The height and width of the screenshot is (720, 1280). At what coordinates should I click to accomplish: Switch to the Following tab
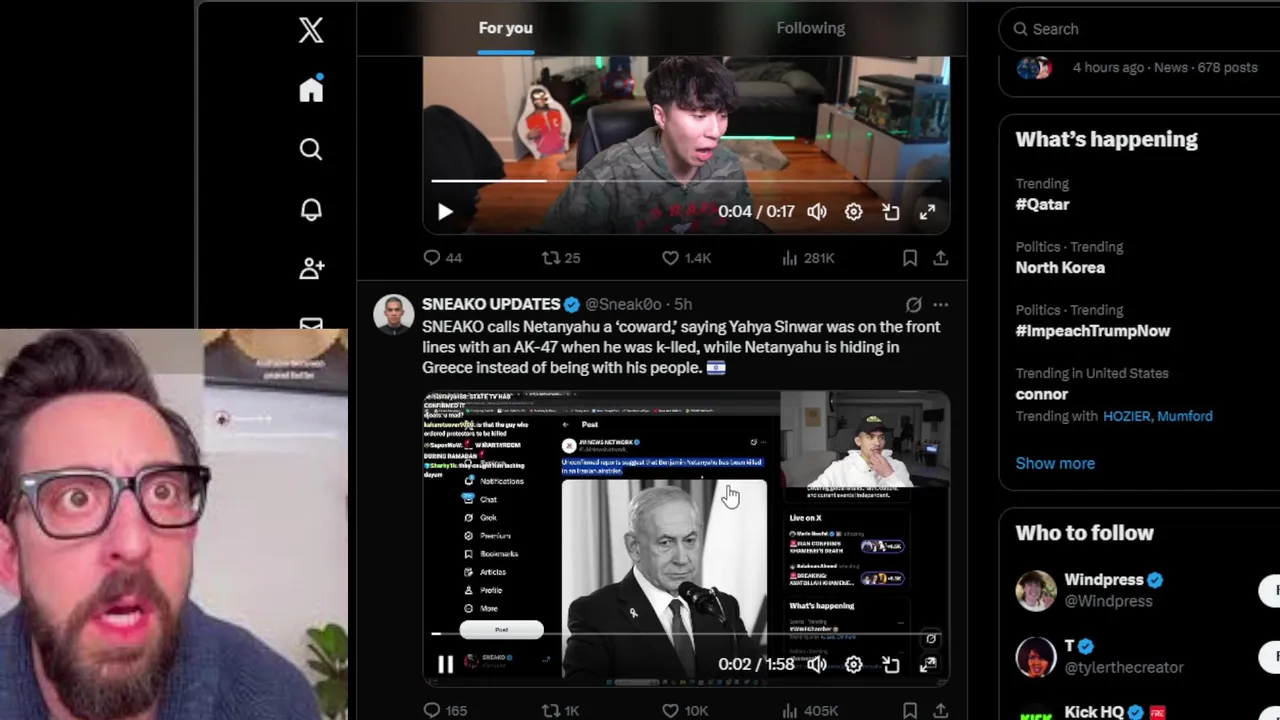[811, 28]
